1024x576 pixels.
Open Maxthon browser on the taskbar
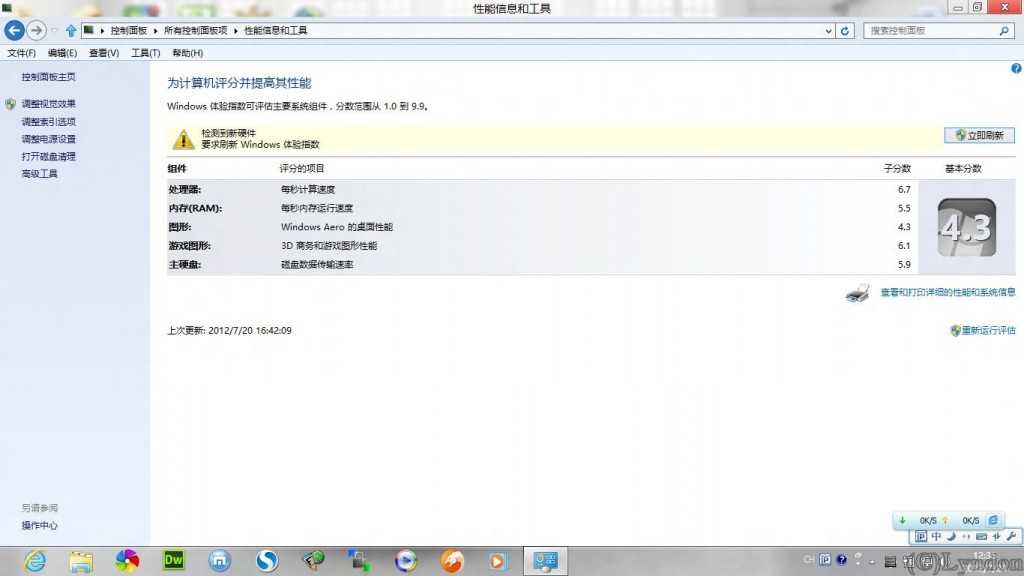pyautogui.click(x=220, y=560)
